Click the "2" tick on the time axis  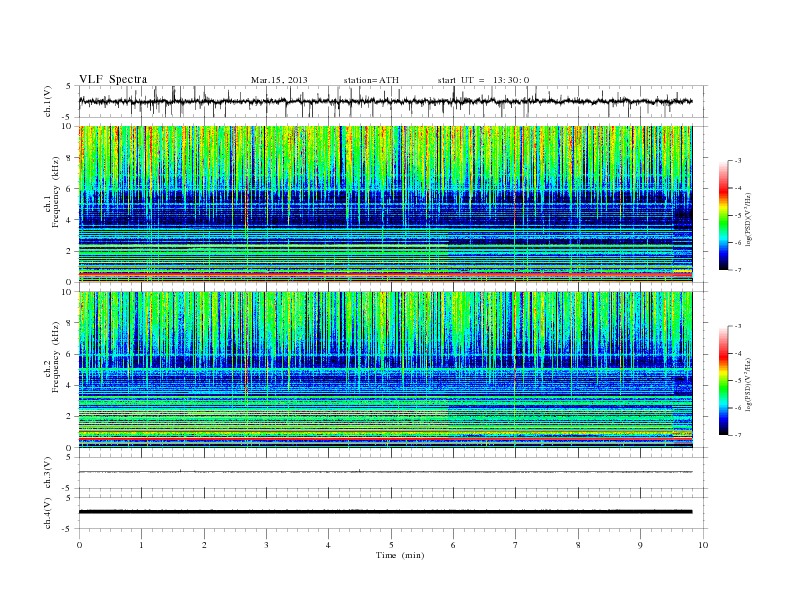click(204, 545)
